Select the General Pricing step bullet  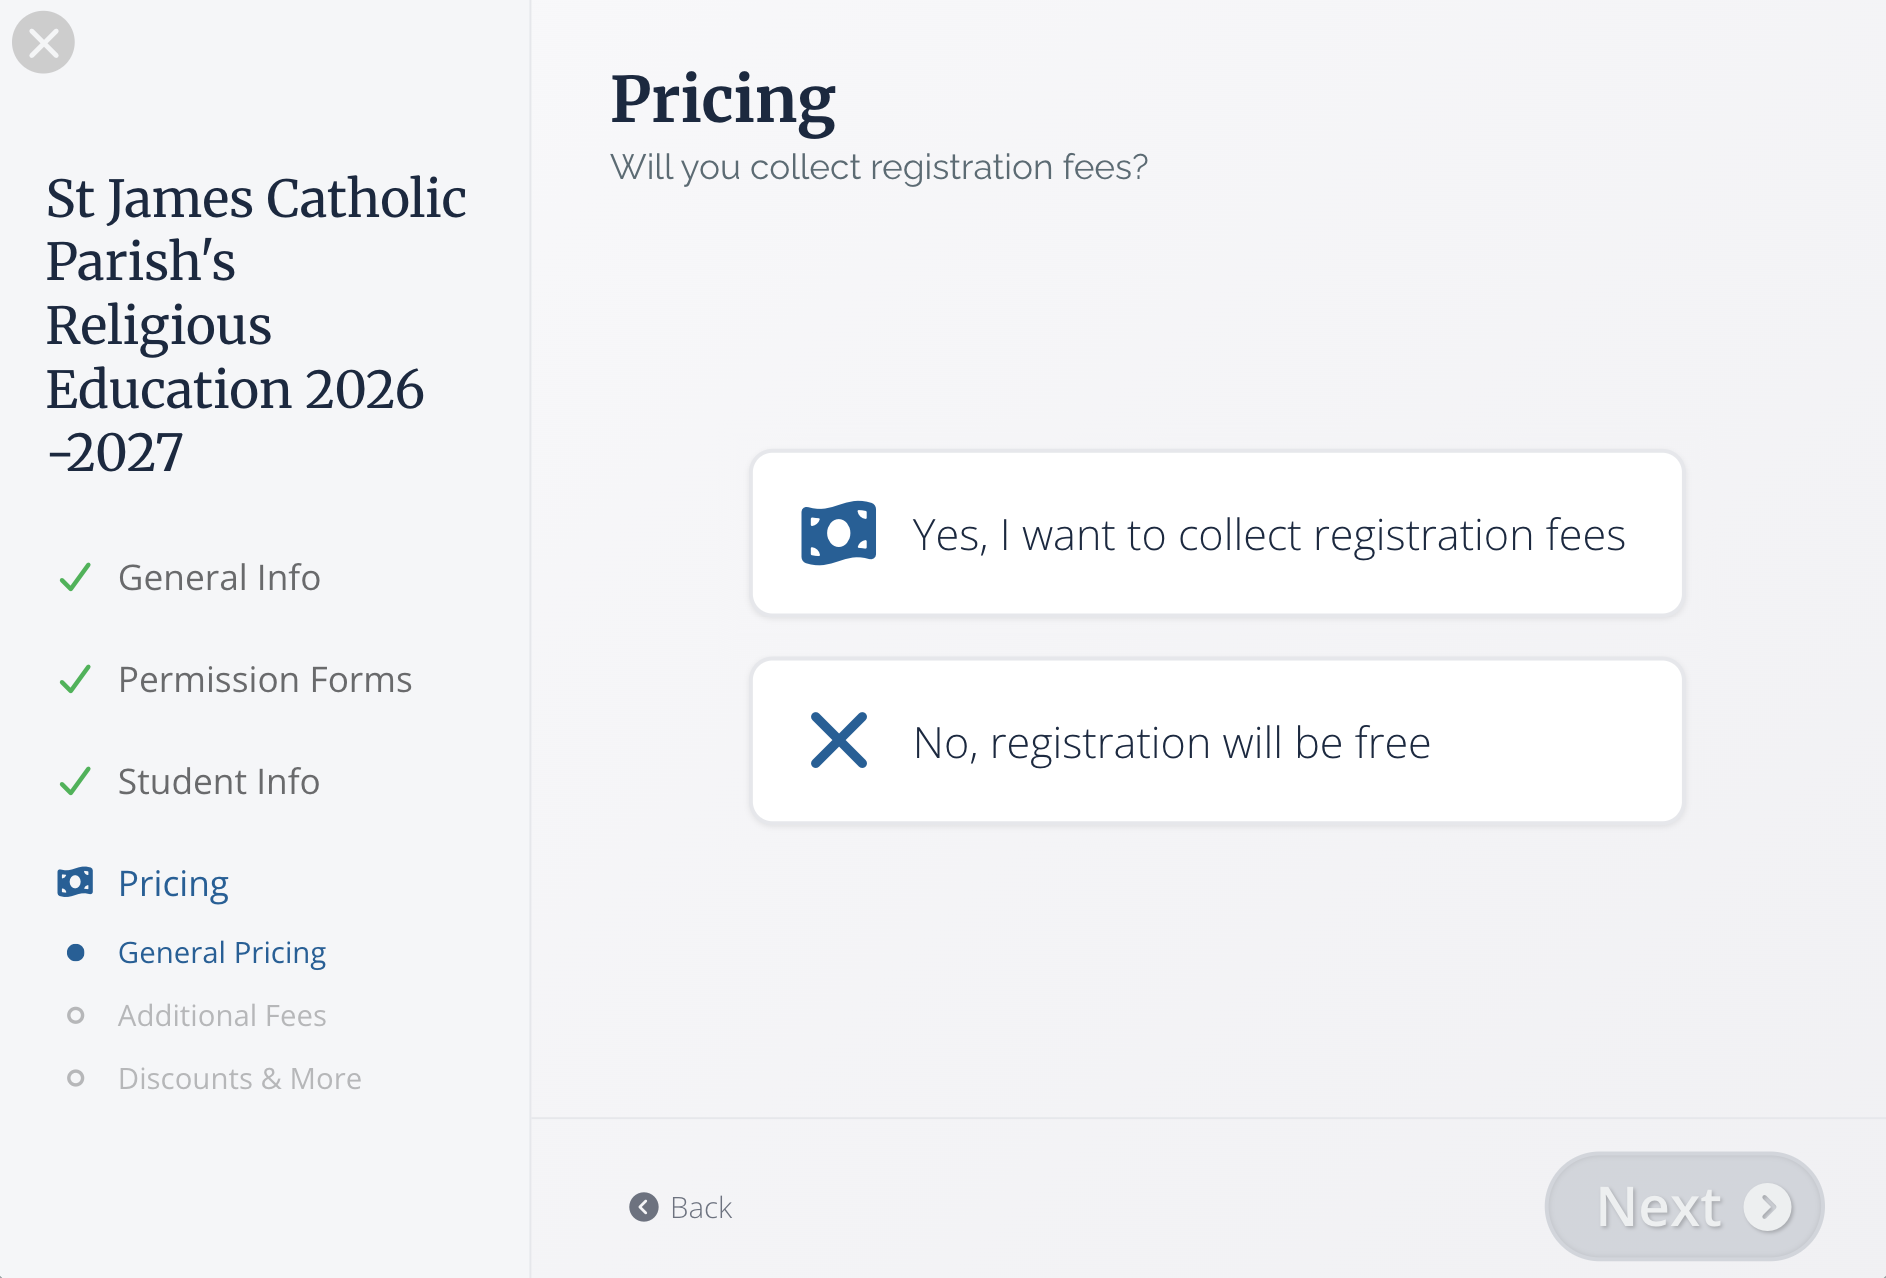(75, 953)
